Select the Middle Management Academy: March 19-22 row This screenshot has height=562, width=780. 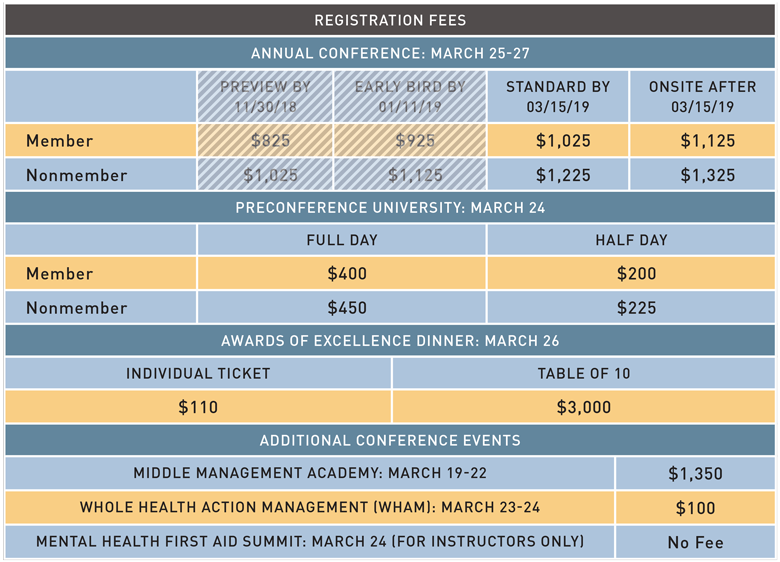[310, 474]
